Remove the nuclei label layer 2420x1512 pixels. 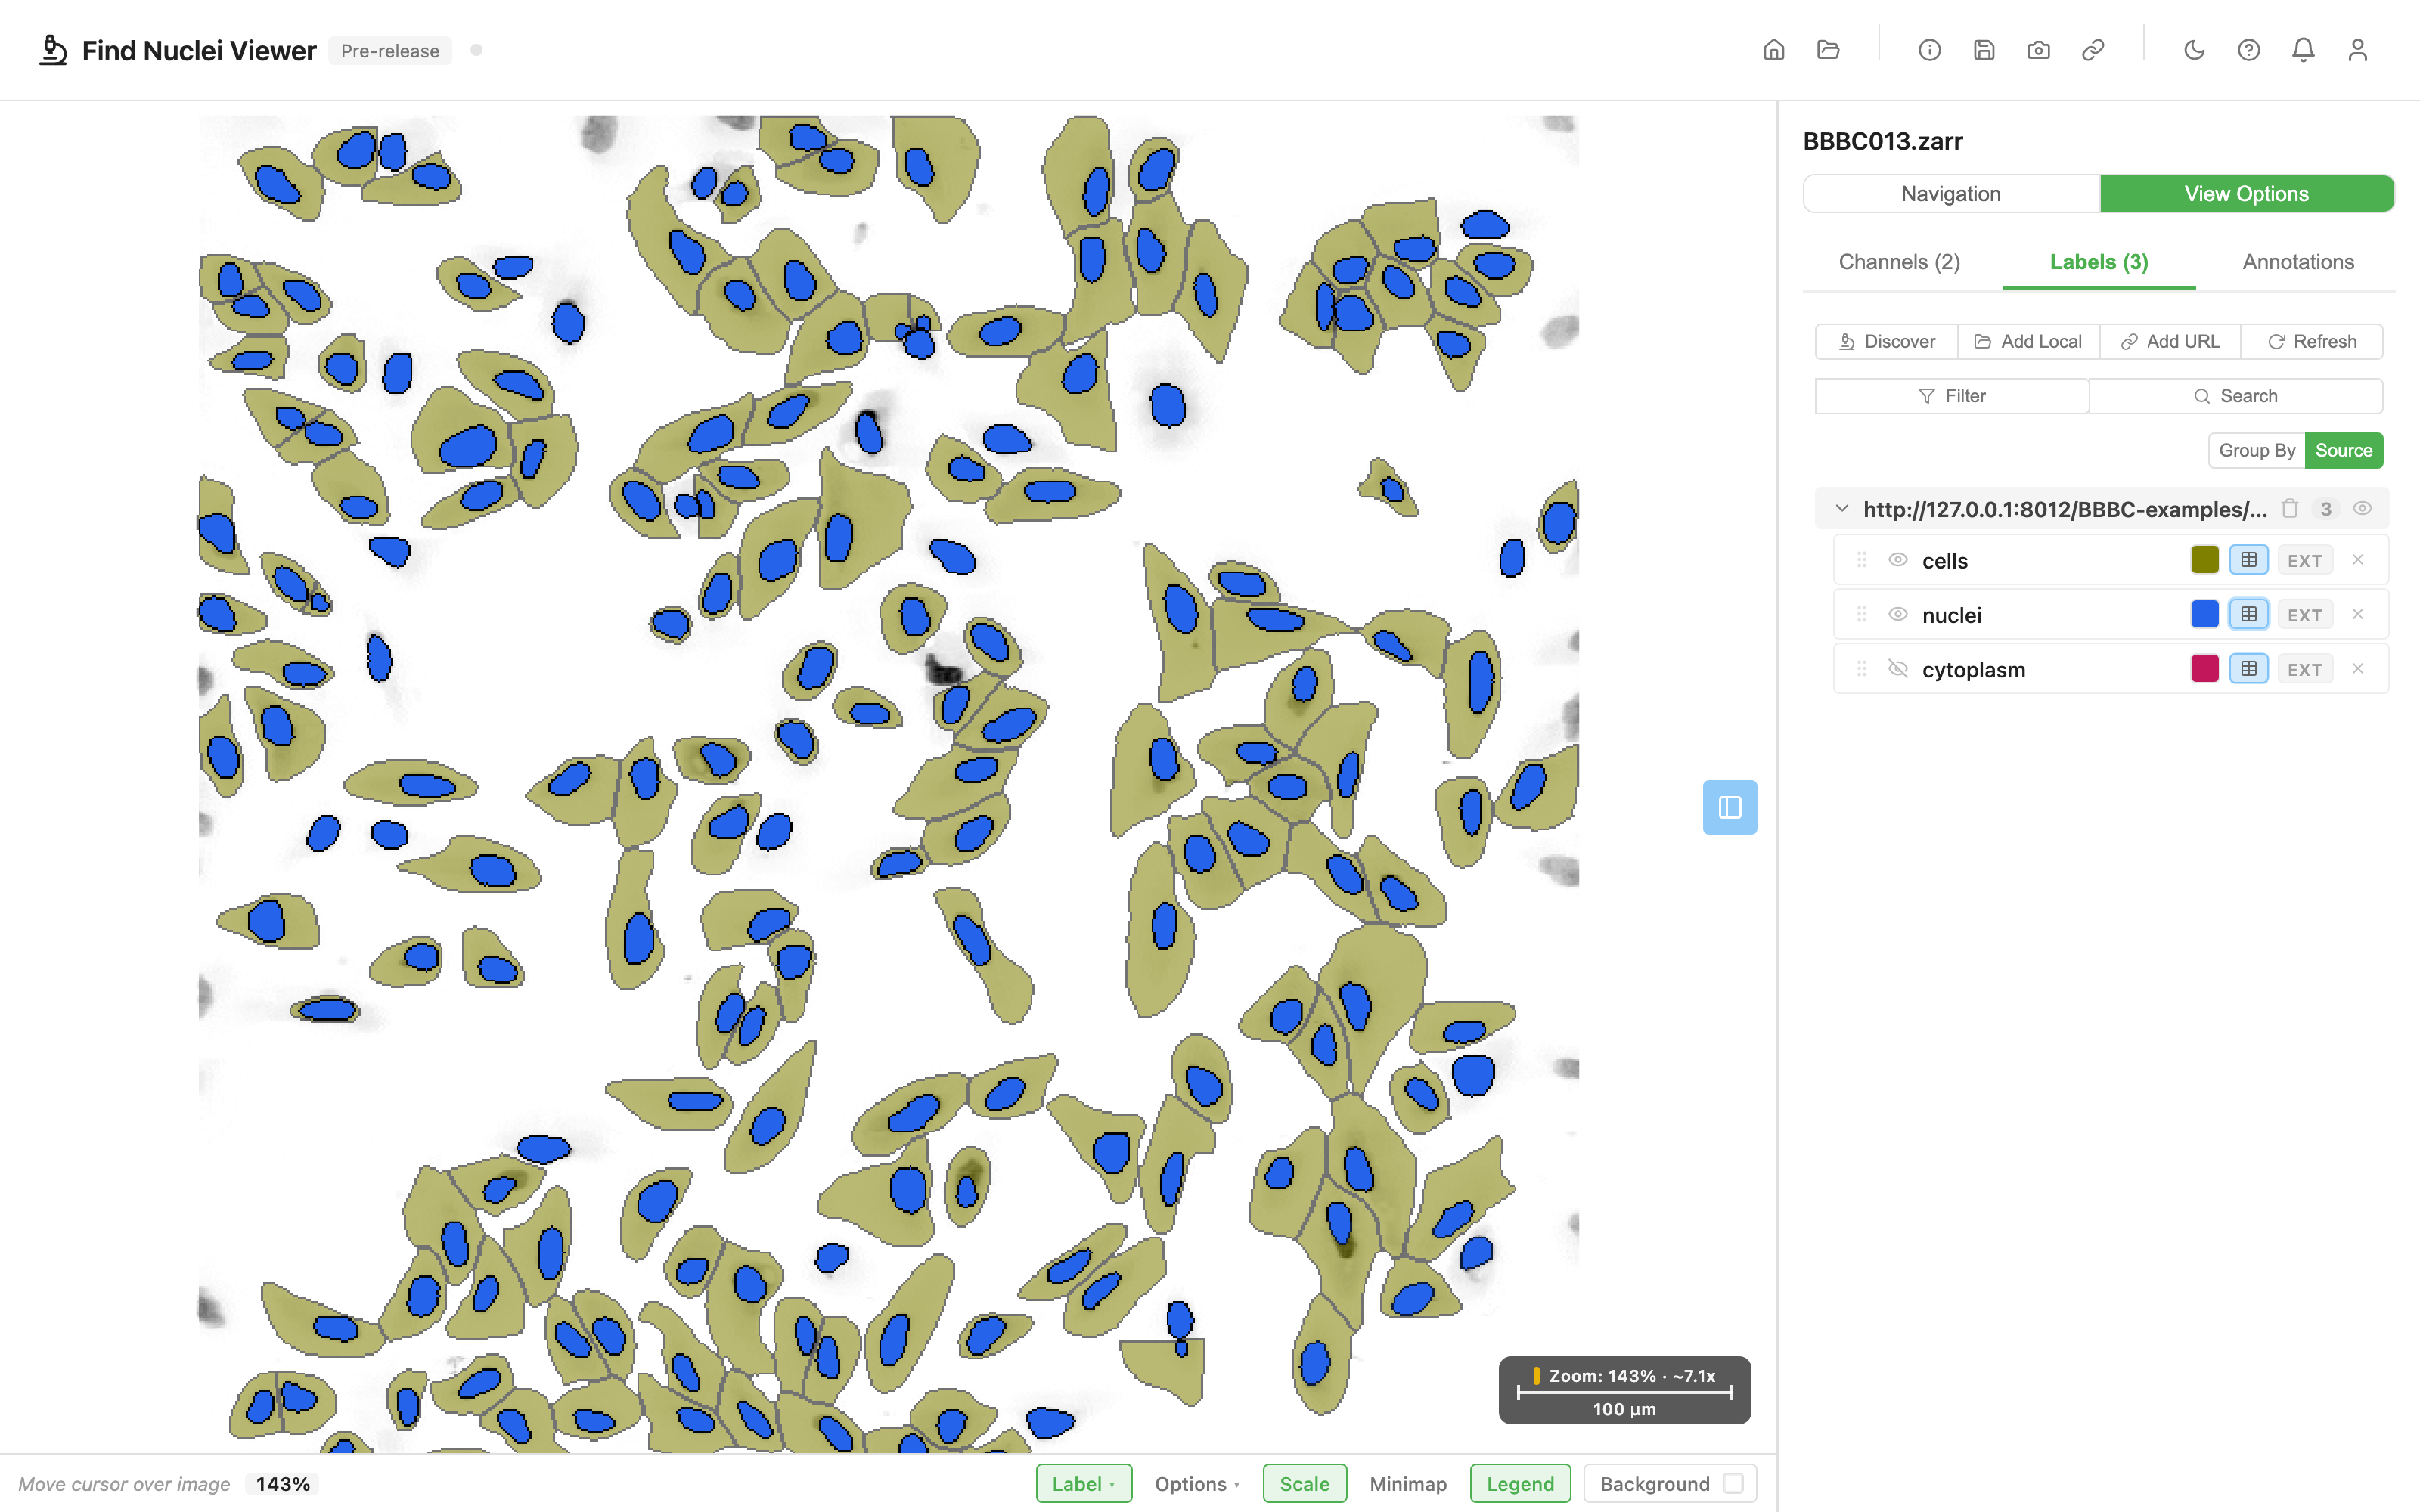(2358, 614)
